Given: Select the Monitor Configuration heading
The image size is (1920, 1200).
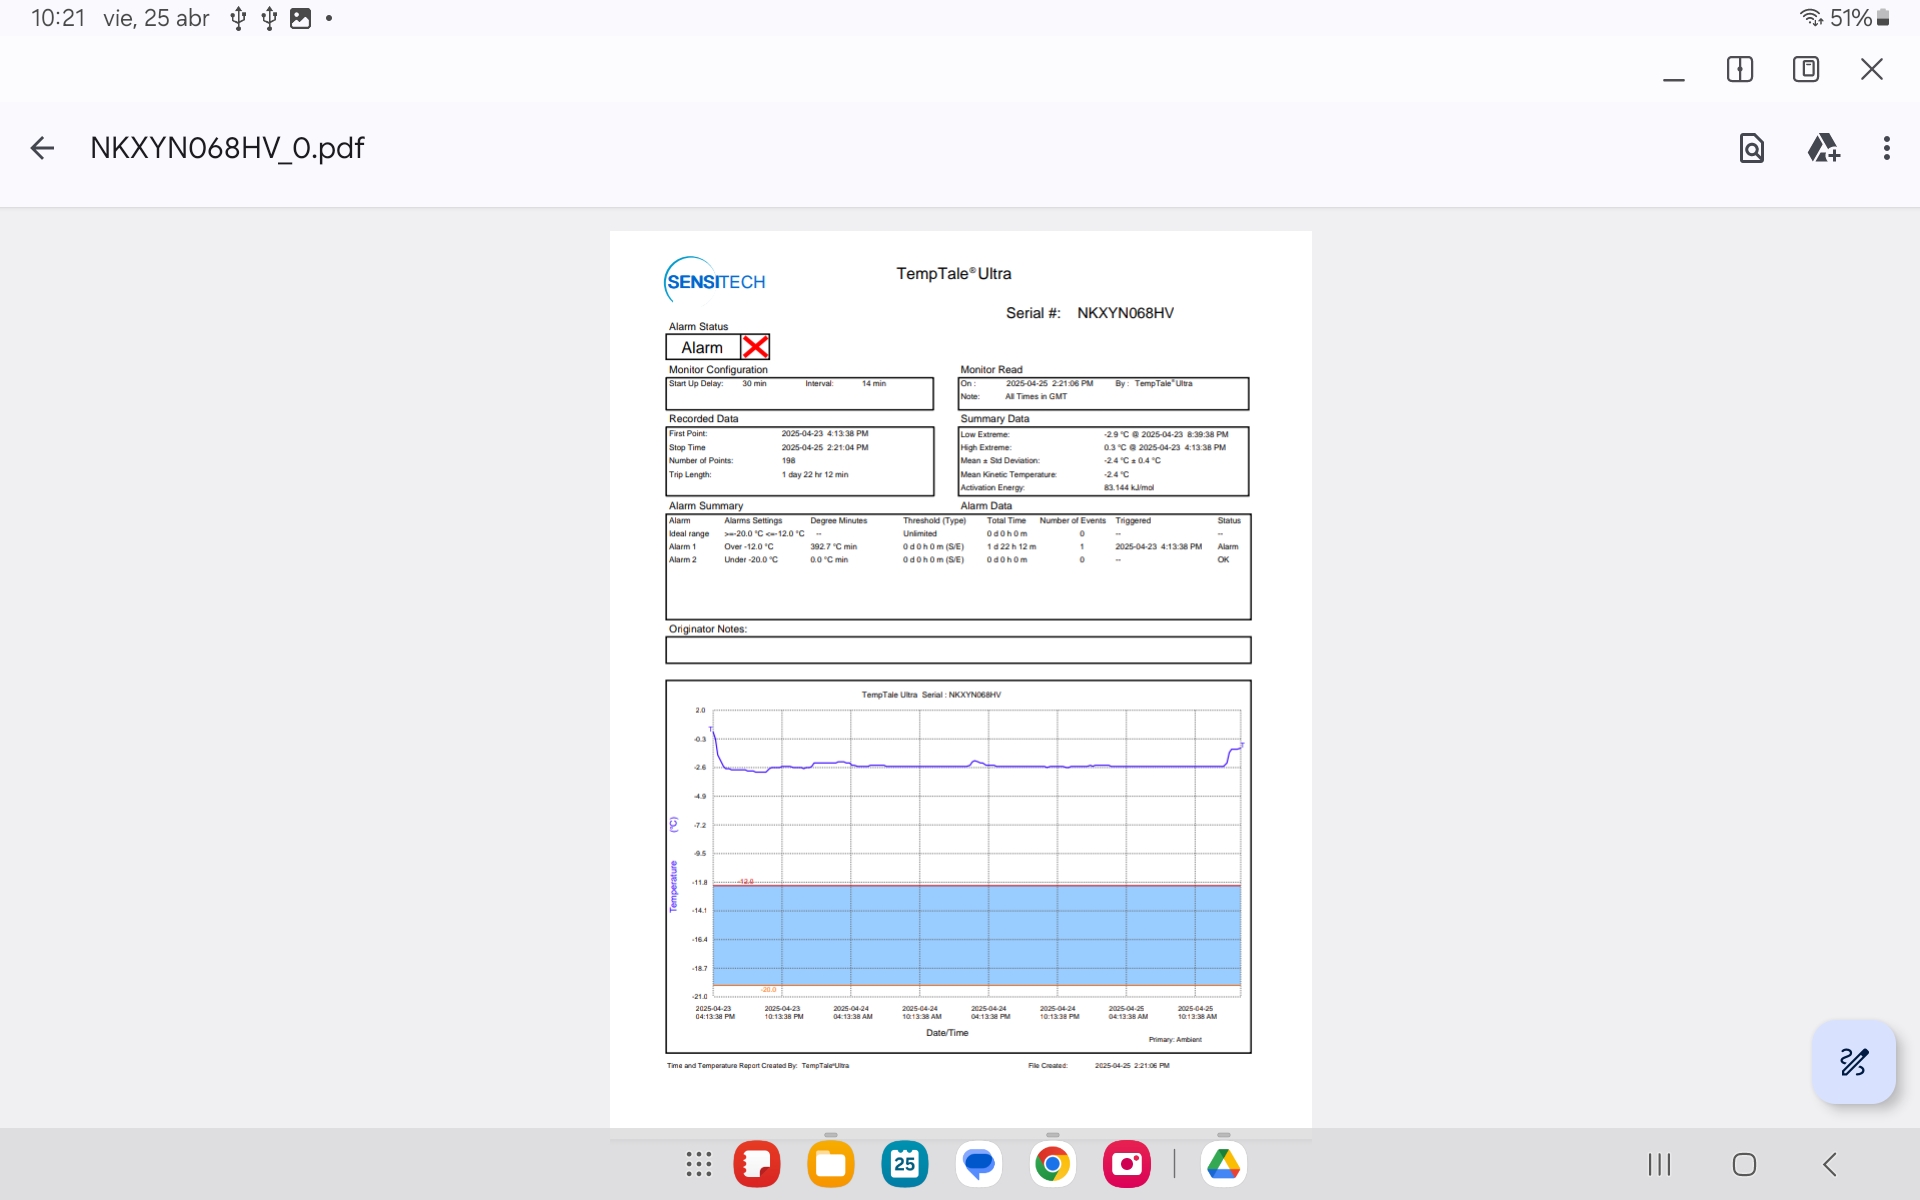Looking at the screenshot, I should (718, 370).
